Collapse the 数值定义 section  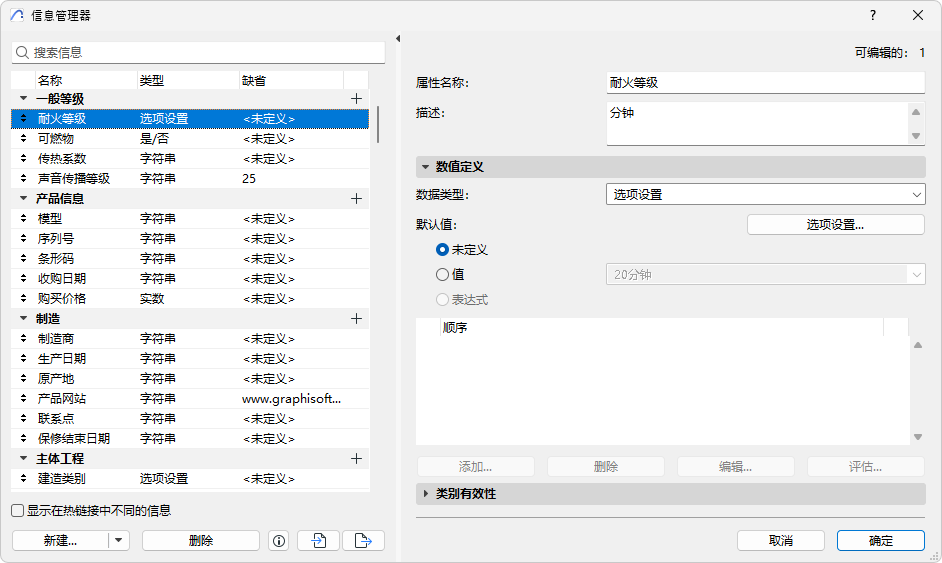pos(425,166)
